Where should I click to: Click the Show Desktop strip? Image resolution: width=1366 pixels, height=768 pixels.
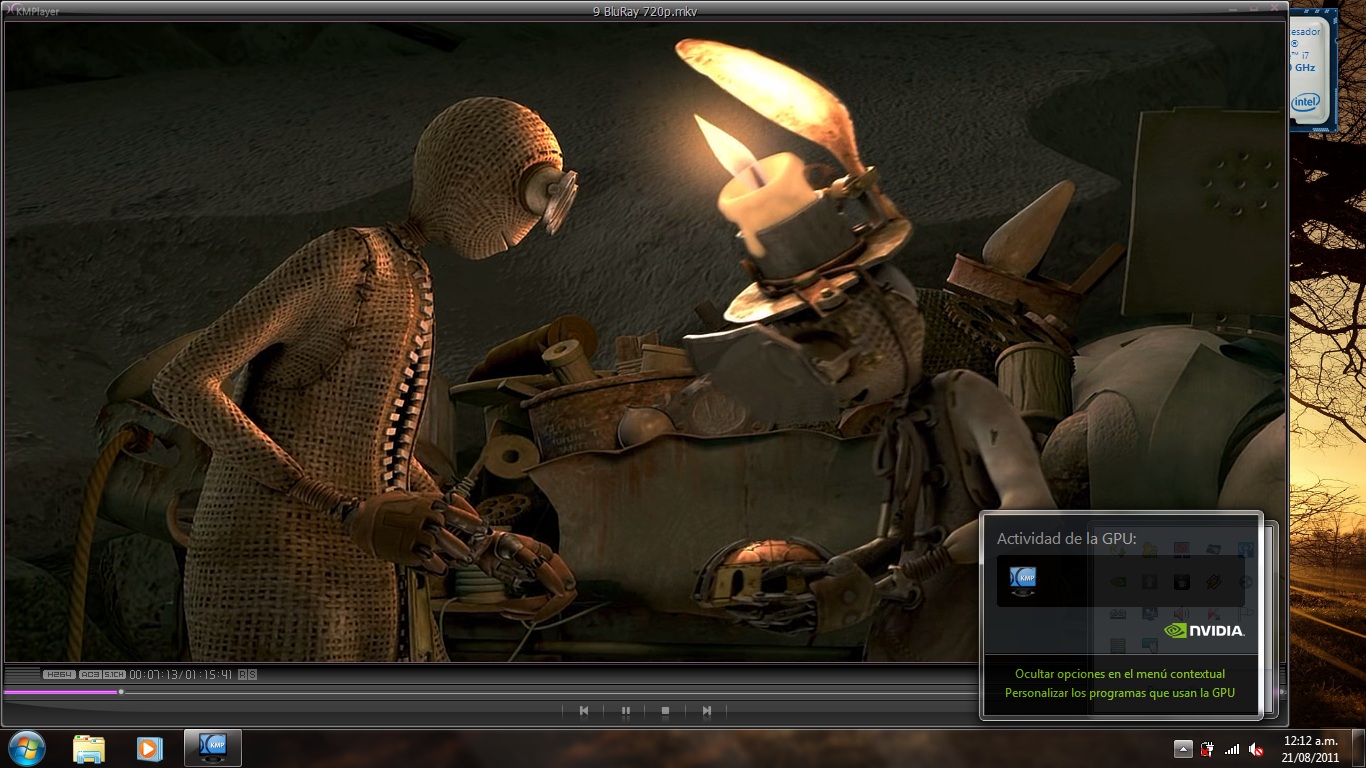click(1359, 749)
